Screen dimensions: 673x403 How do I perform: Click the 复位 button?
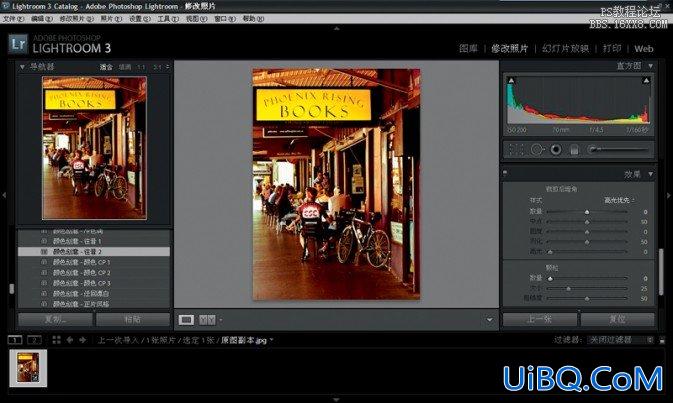[x=617, y=319]
